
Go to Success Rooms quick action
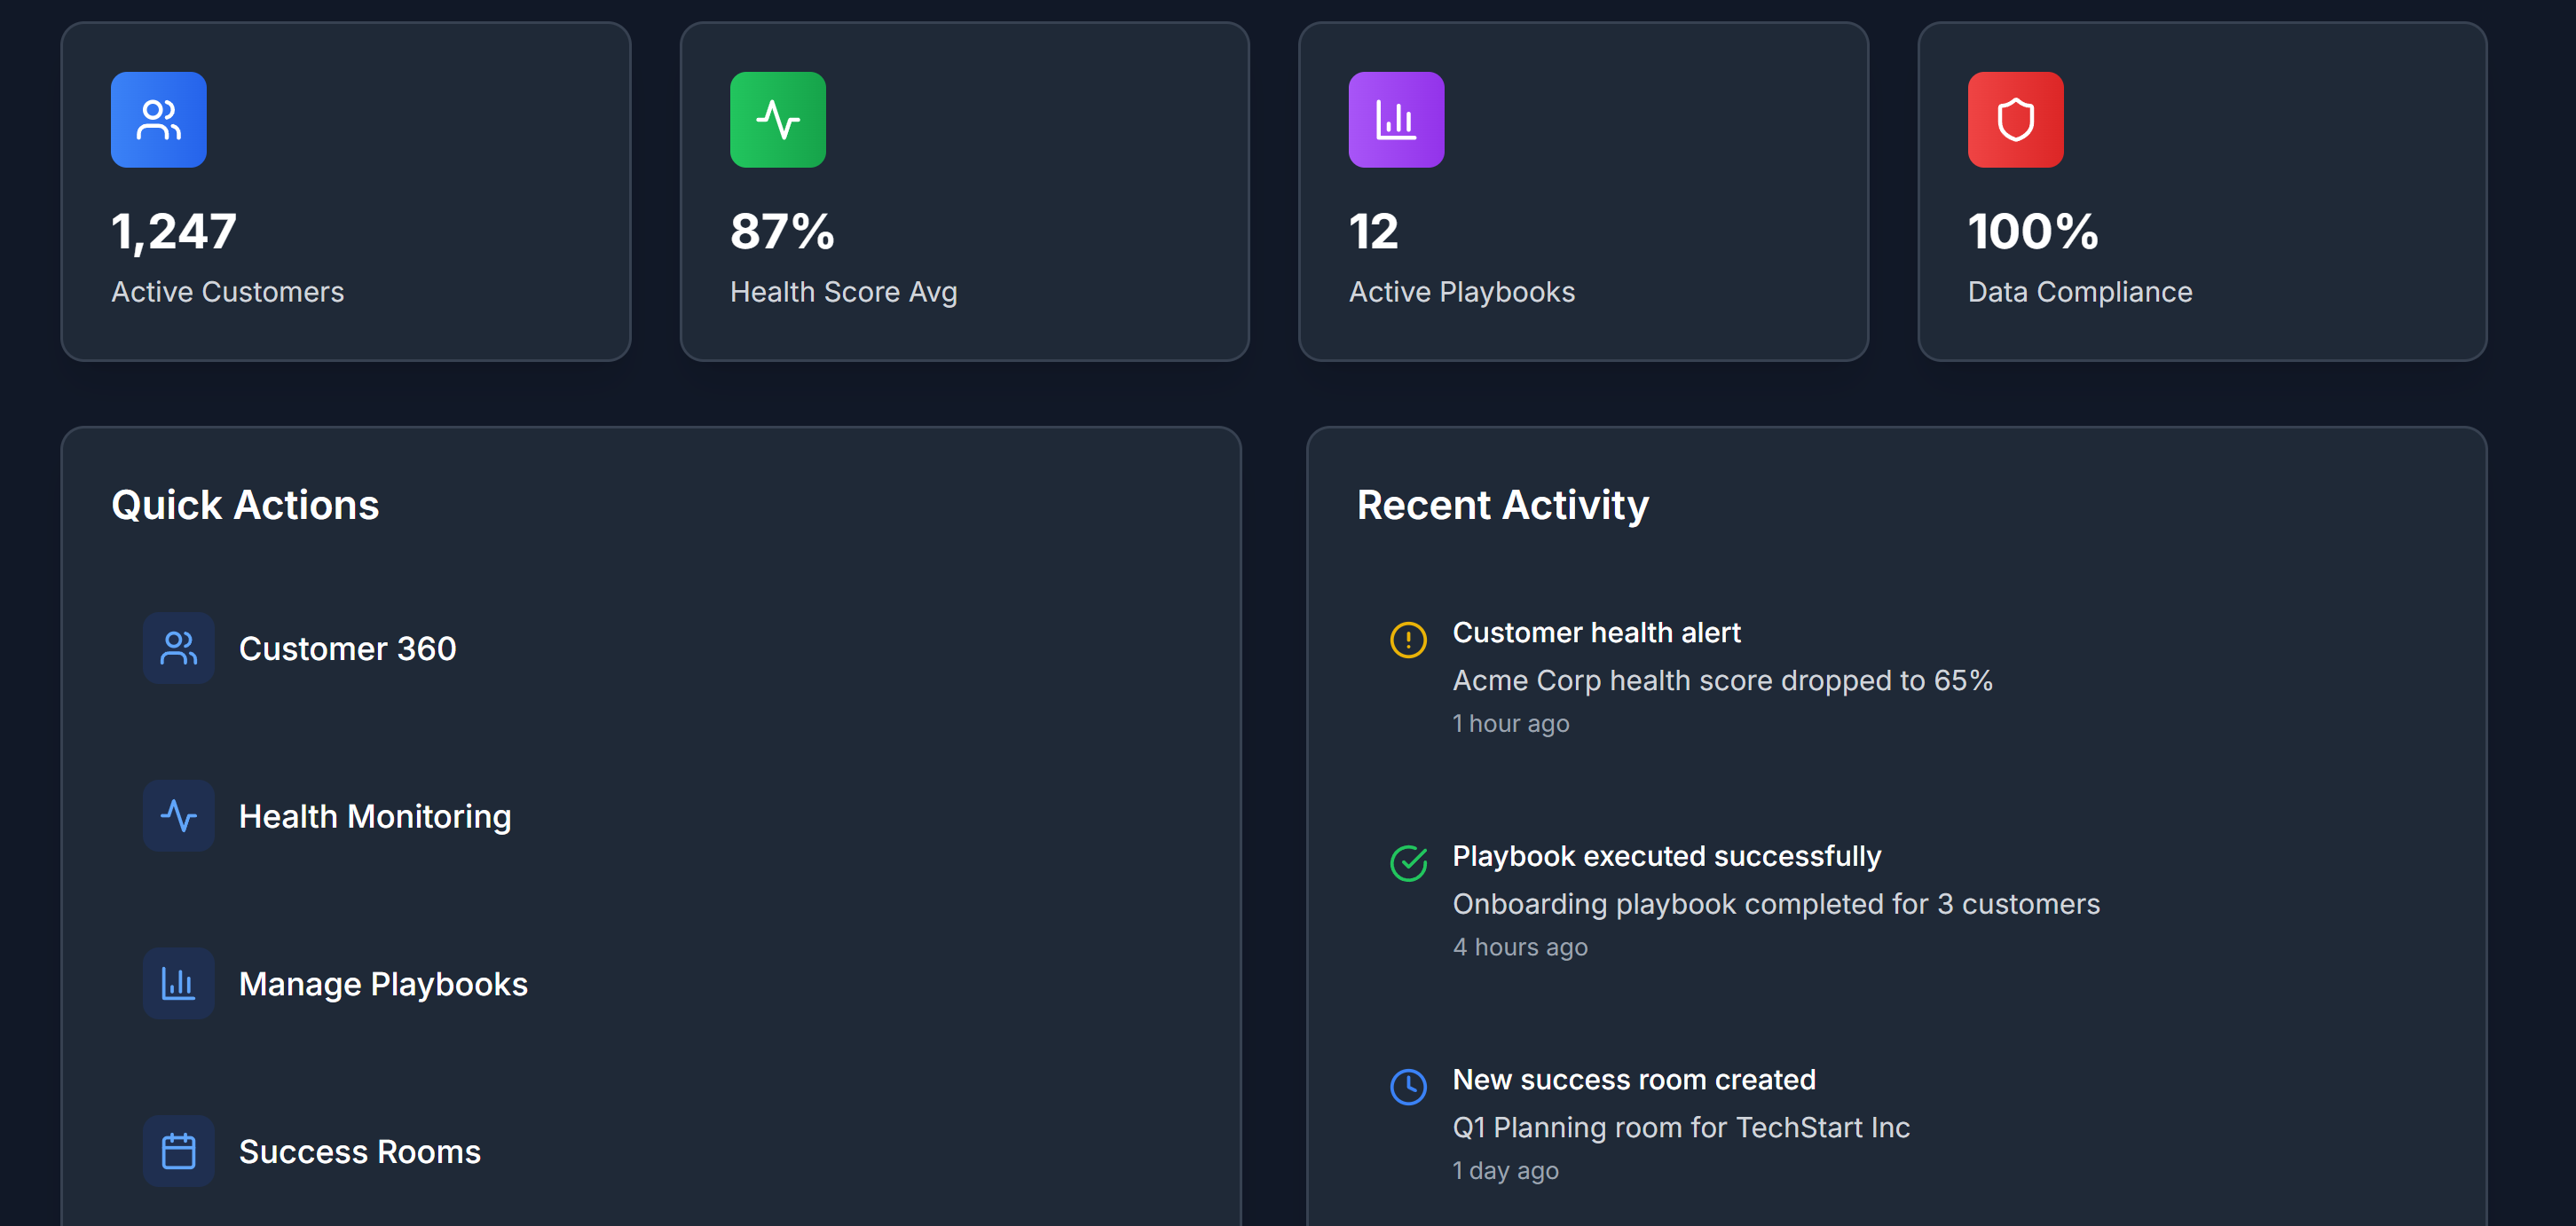tap(651, 1151)
